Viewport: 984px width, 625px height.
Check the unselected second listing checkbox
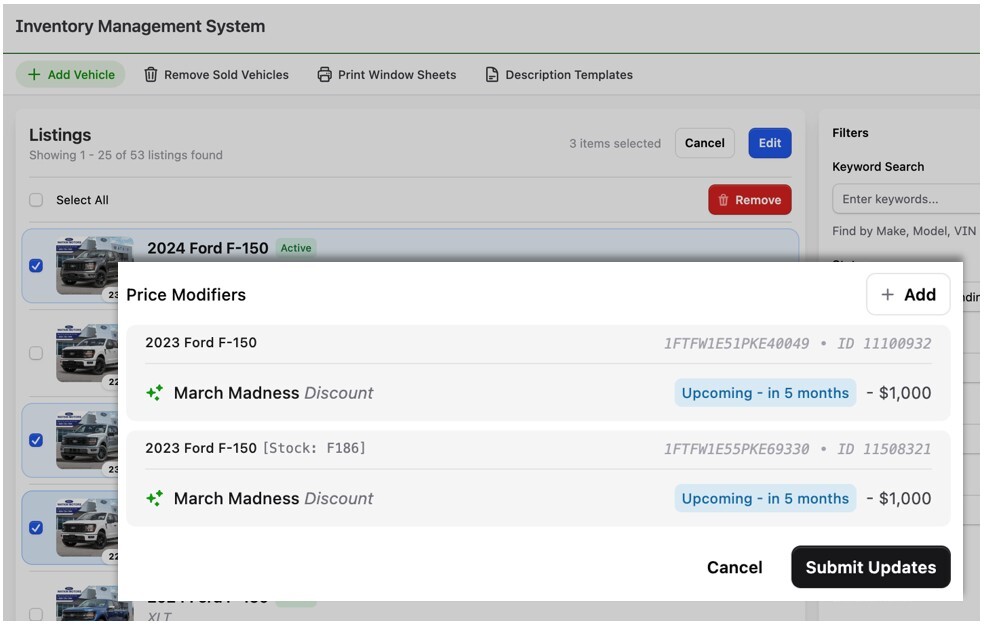click(36, 353)
